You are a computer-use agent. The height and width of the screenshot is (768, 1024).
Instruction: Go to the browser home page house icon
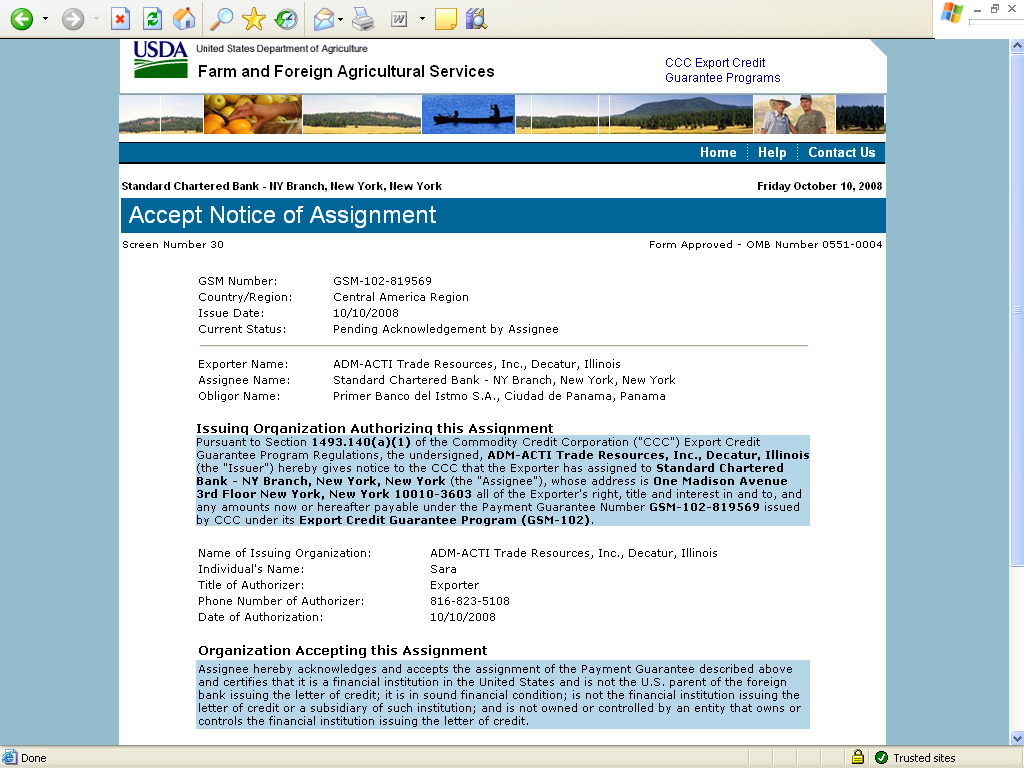click(184, 19)
